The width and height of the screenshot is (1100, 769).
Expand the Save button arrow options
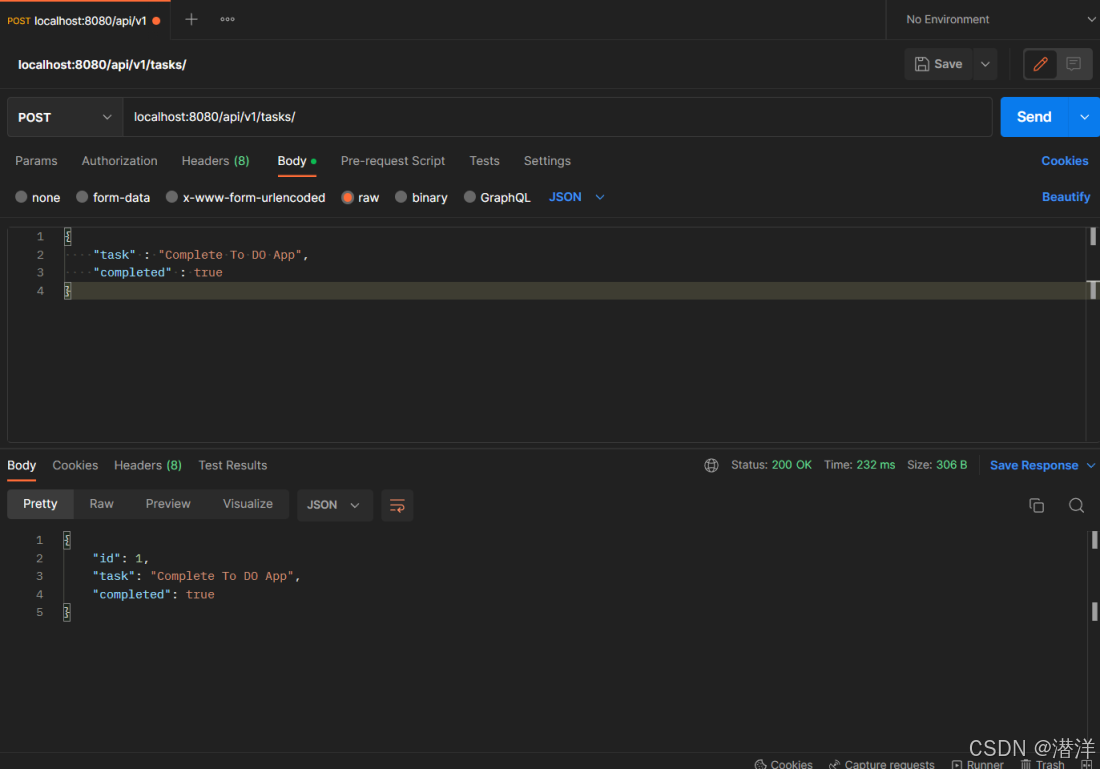985,64
